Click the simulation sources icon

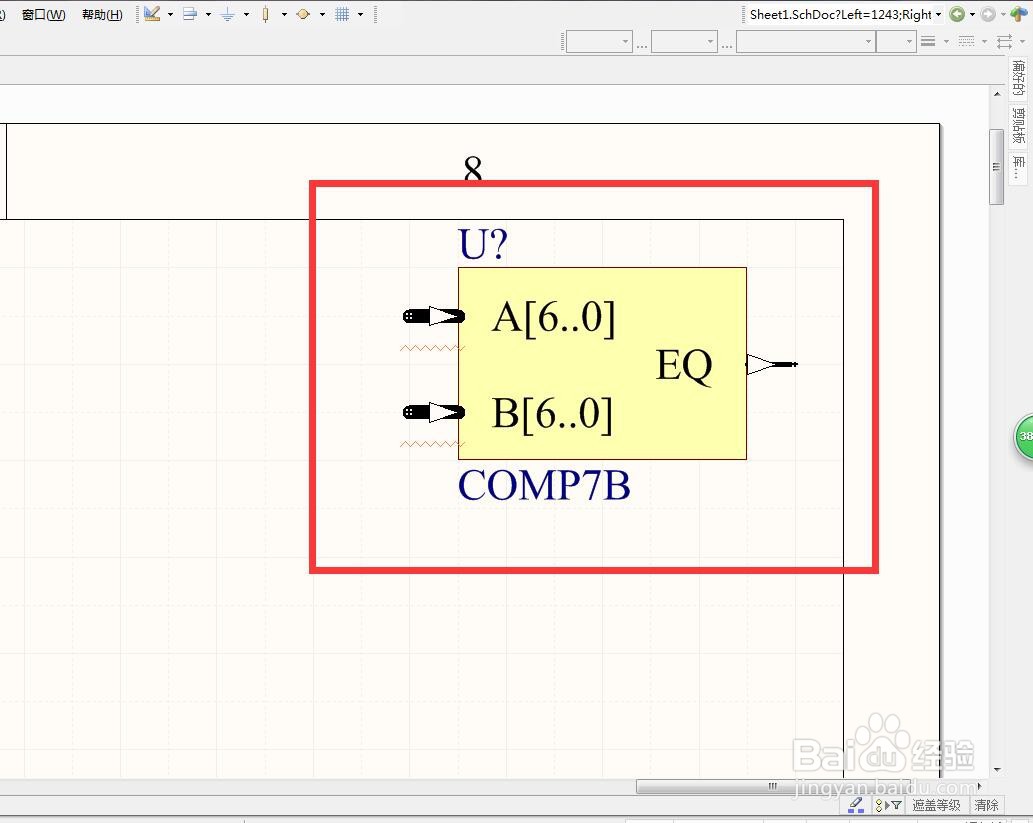[303, 14]
